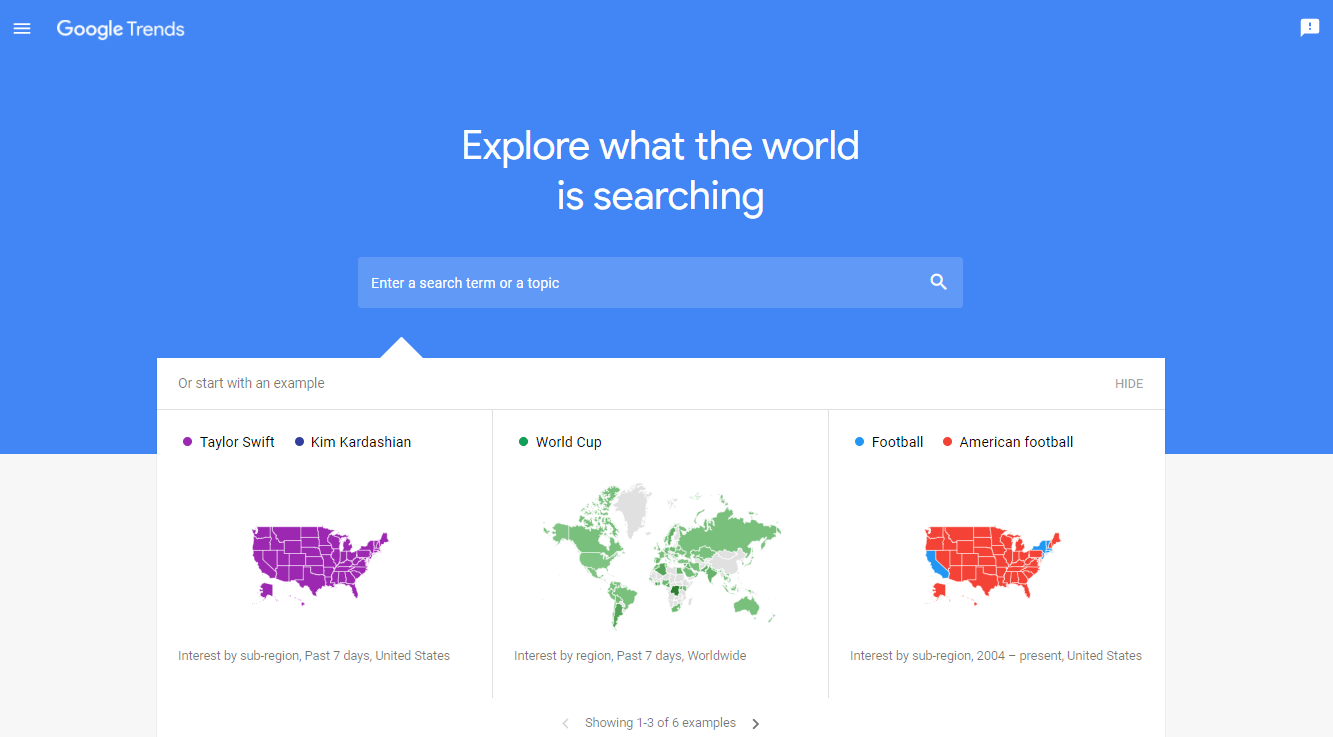Click the blue dot beside Football
1333x737 pixels.
click(x=859, y=442)
